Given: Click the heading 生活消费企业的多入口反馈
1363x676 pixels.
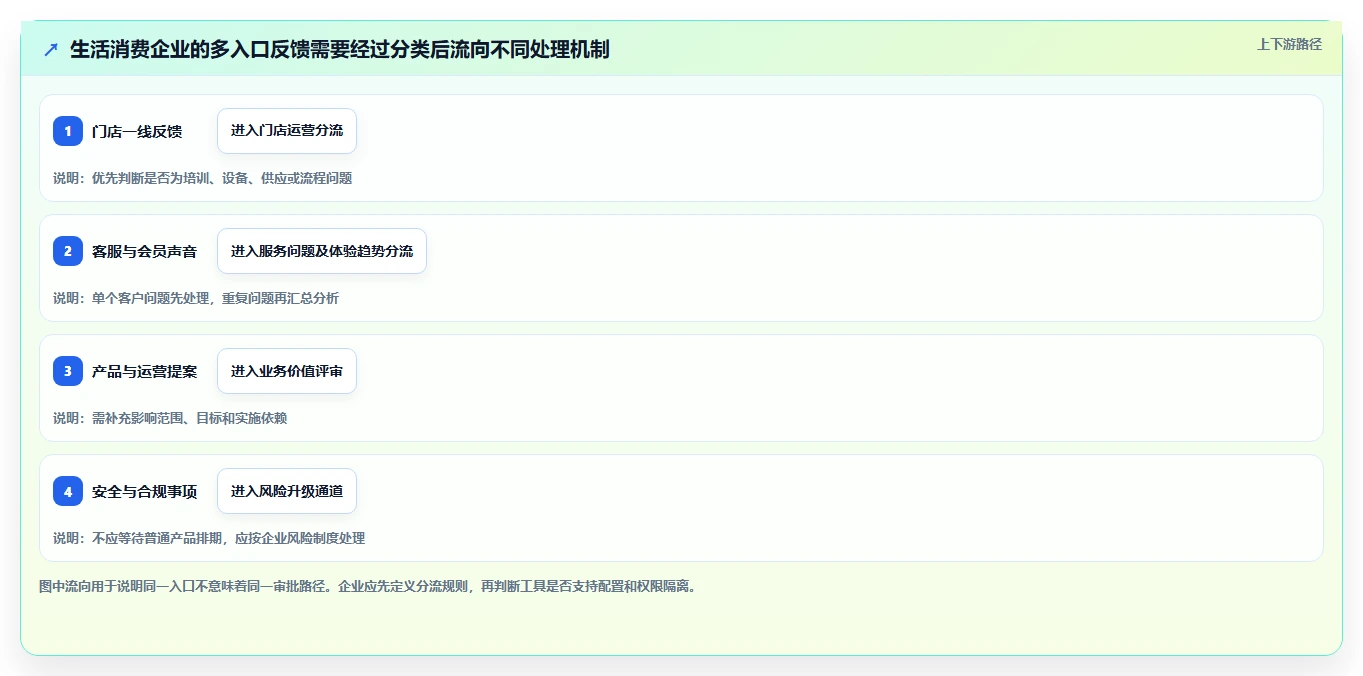Looking at the screenshot, I should (340, 50).
